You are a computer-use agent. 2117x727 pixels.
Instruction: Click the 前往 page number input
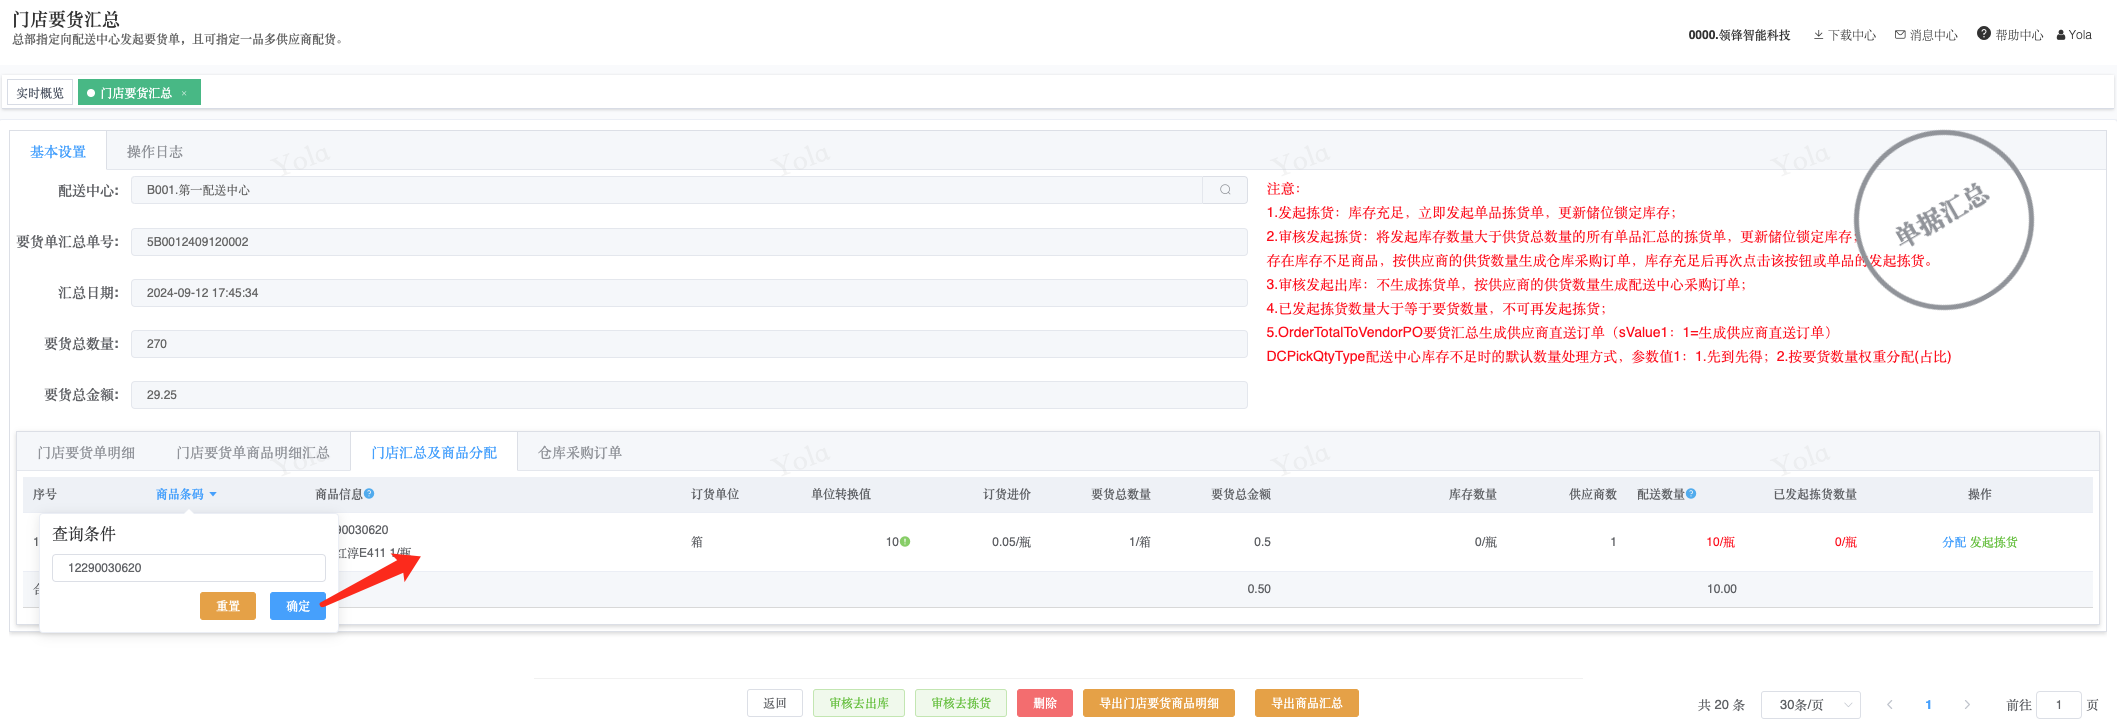pyautogui.click(x=2059, y=705)
